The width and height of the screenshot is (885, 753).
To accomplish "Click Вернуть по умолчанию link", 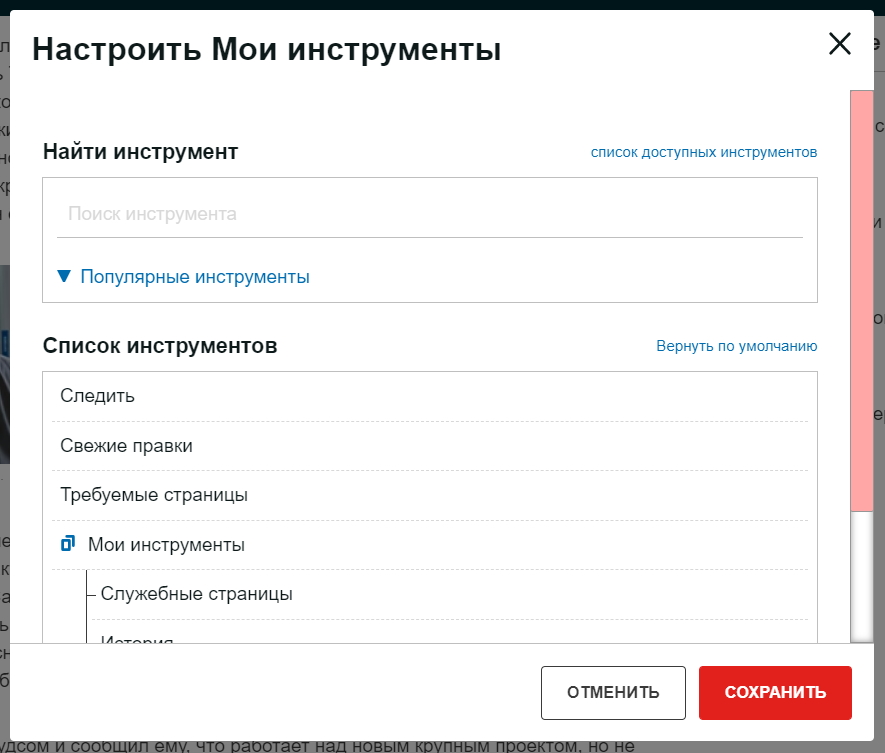I will (x=737, y=346).
